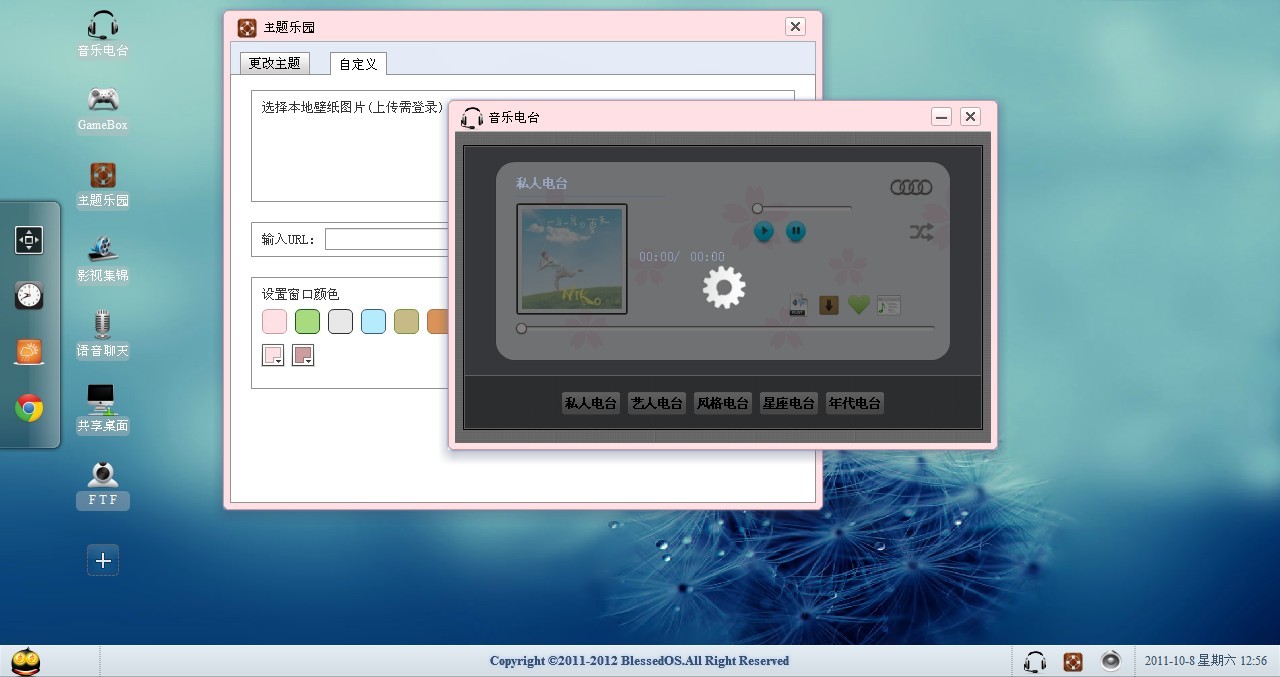Click the album art thumbnail
1280x677 pixels.
tap(571, 259)
